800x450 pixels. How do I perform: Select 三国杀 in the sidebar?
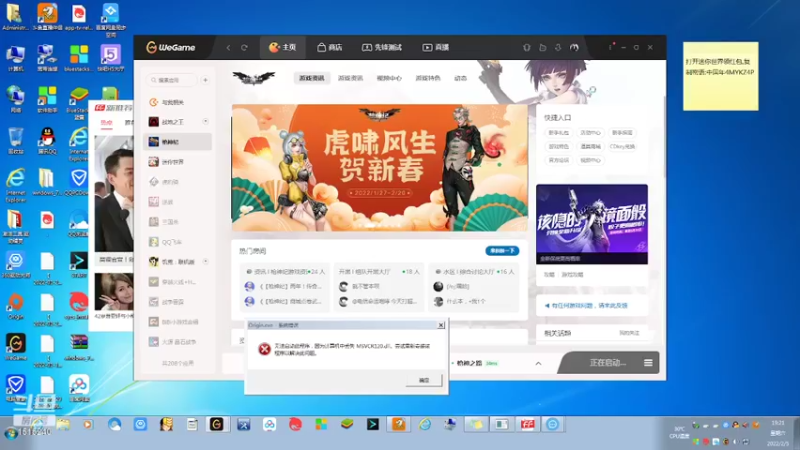click(177, 222)
